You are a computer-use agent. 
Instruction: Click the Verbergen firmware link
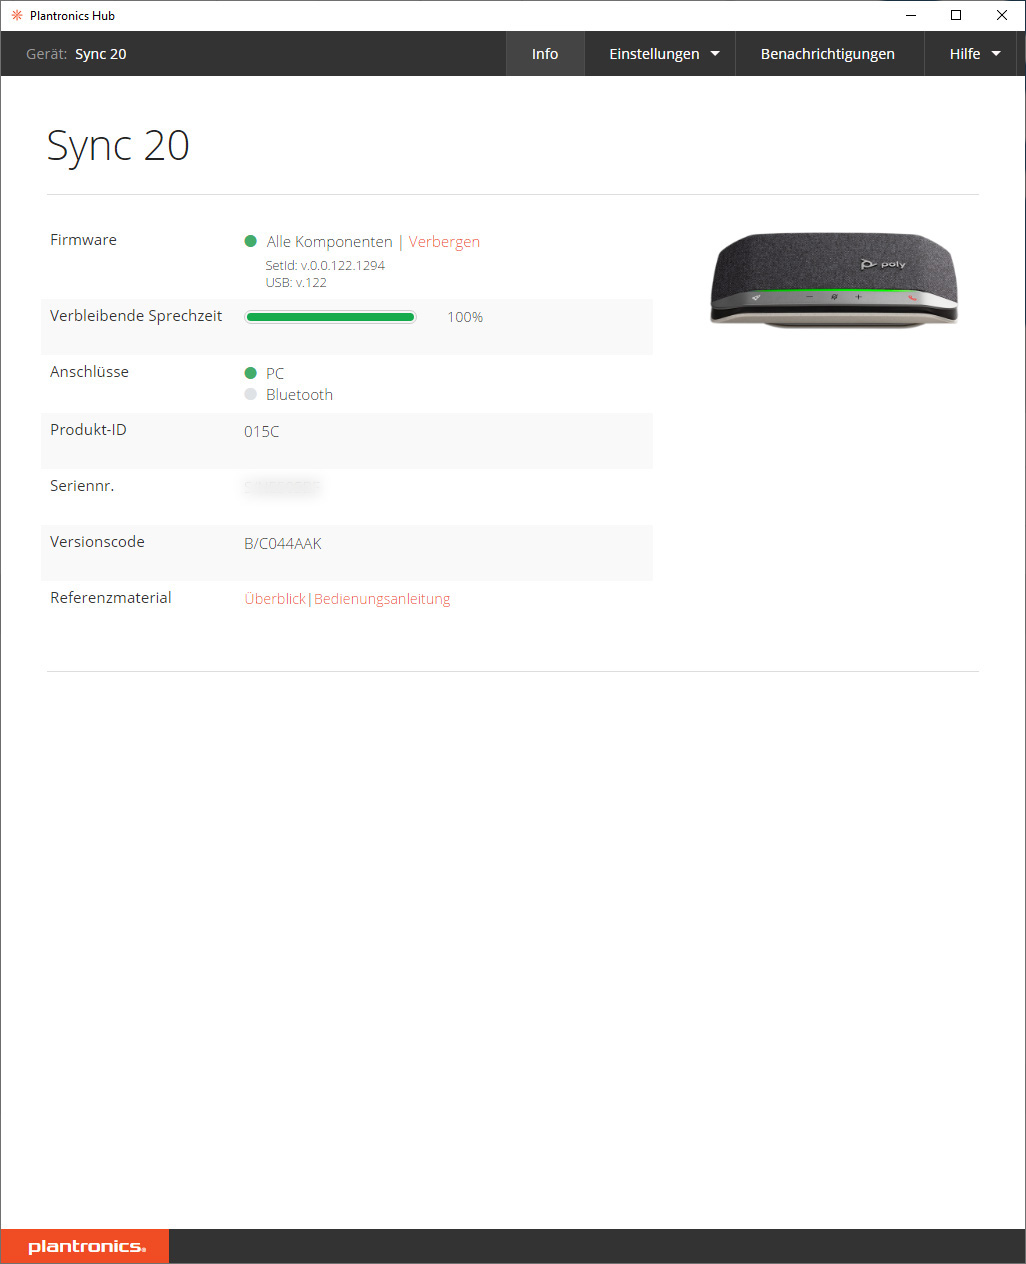point(444,242)
